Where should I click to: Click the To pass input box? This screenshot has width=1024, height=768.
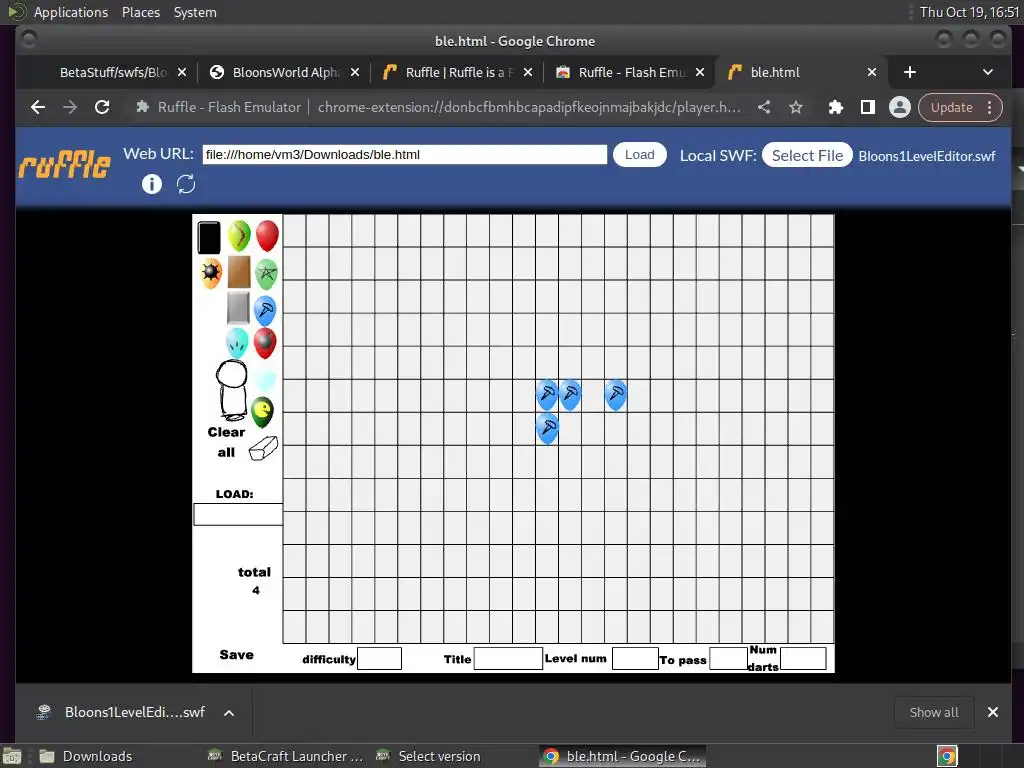[x=728, y=658]
